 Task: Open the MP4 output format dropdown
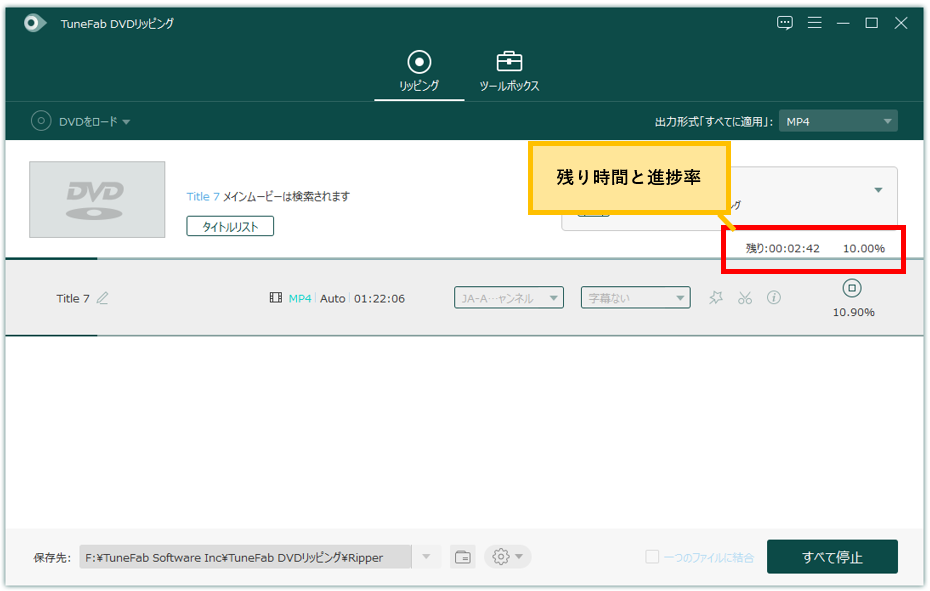click(x=838, y=122)
